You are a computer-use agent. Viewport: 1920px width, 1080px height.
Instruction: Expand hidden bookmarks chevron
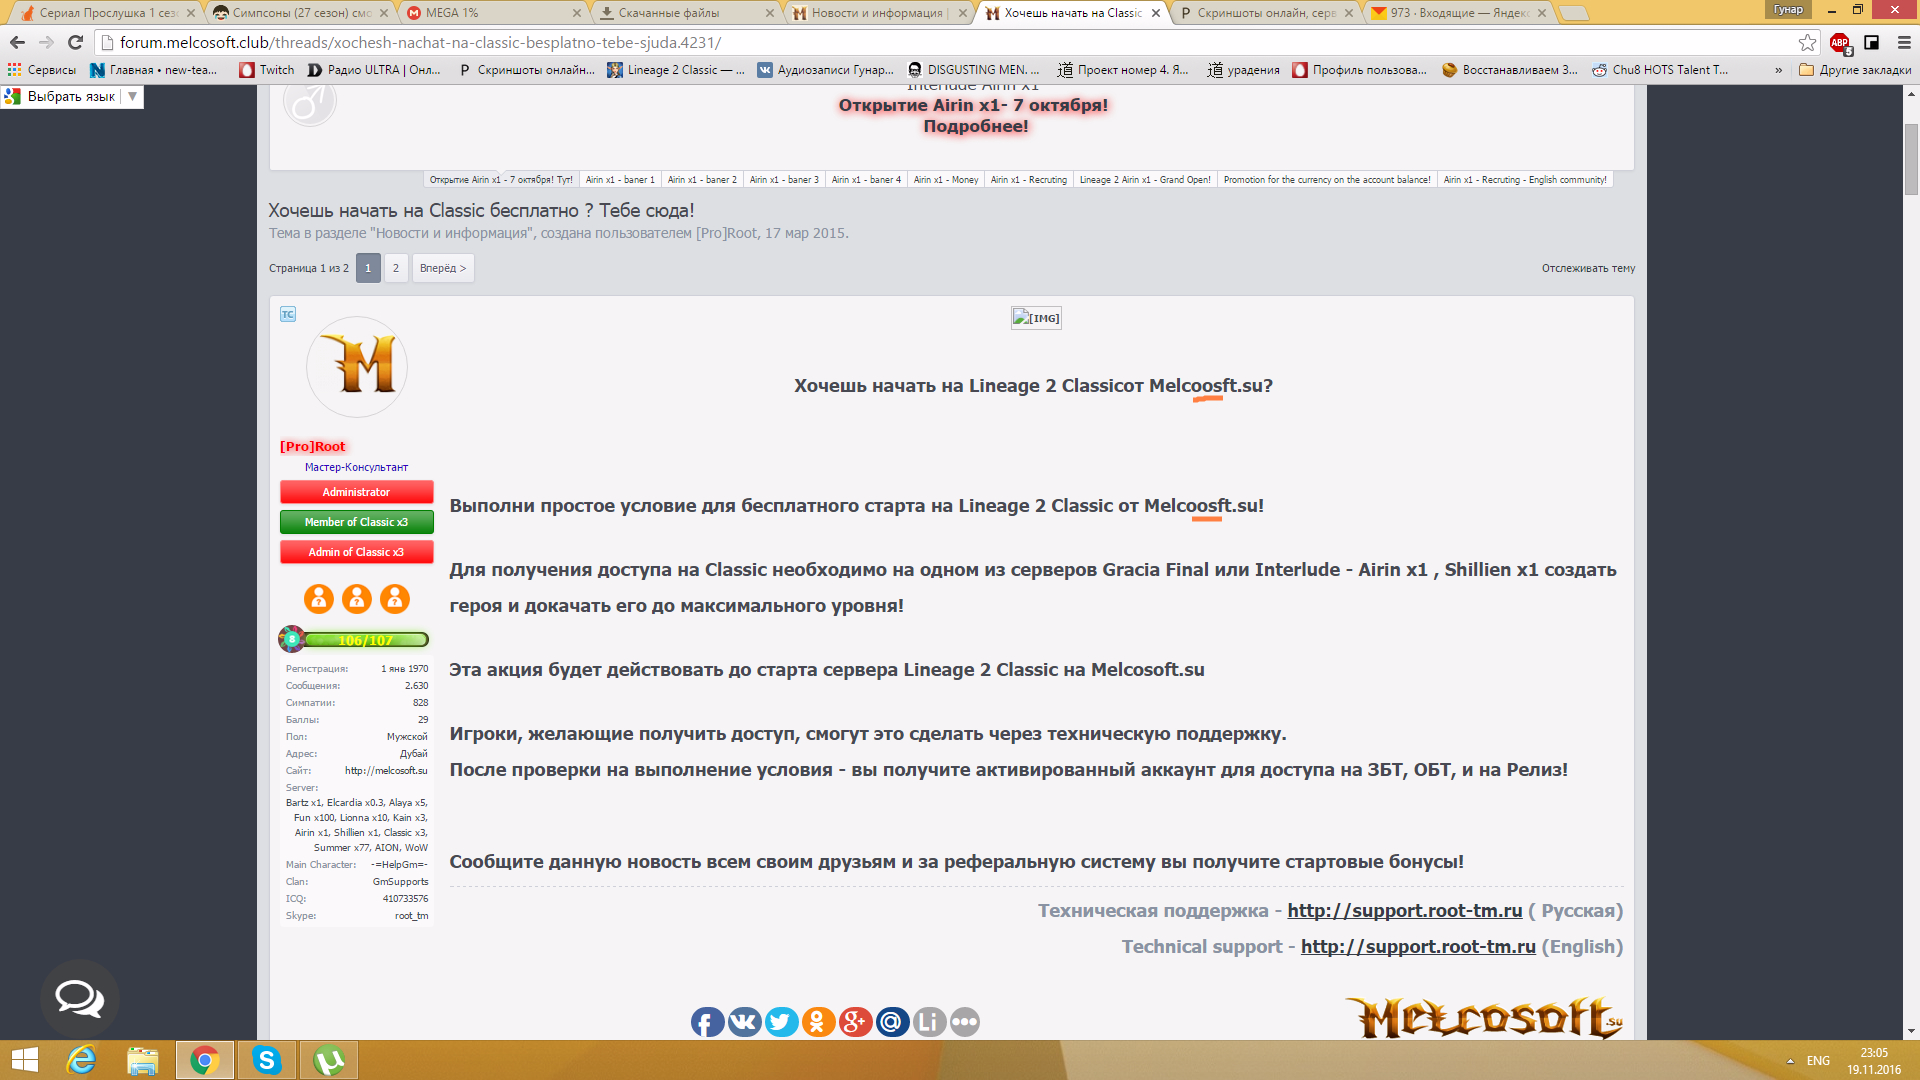coord(1778,70)
